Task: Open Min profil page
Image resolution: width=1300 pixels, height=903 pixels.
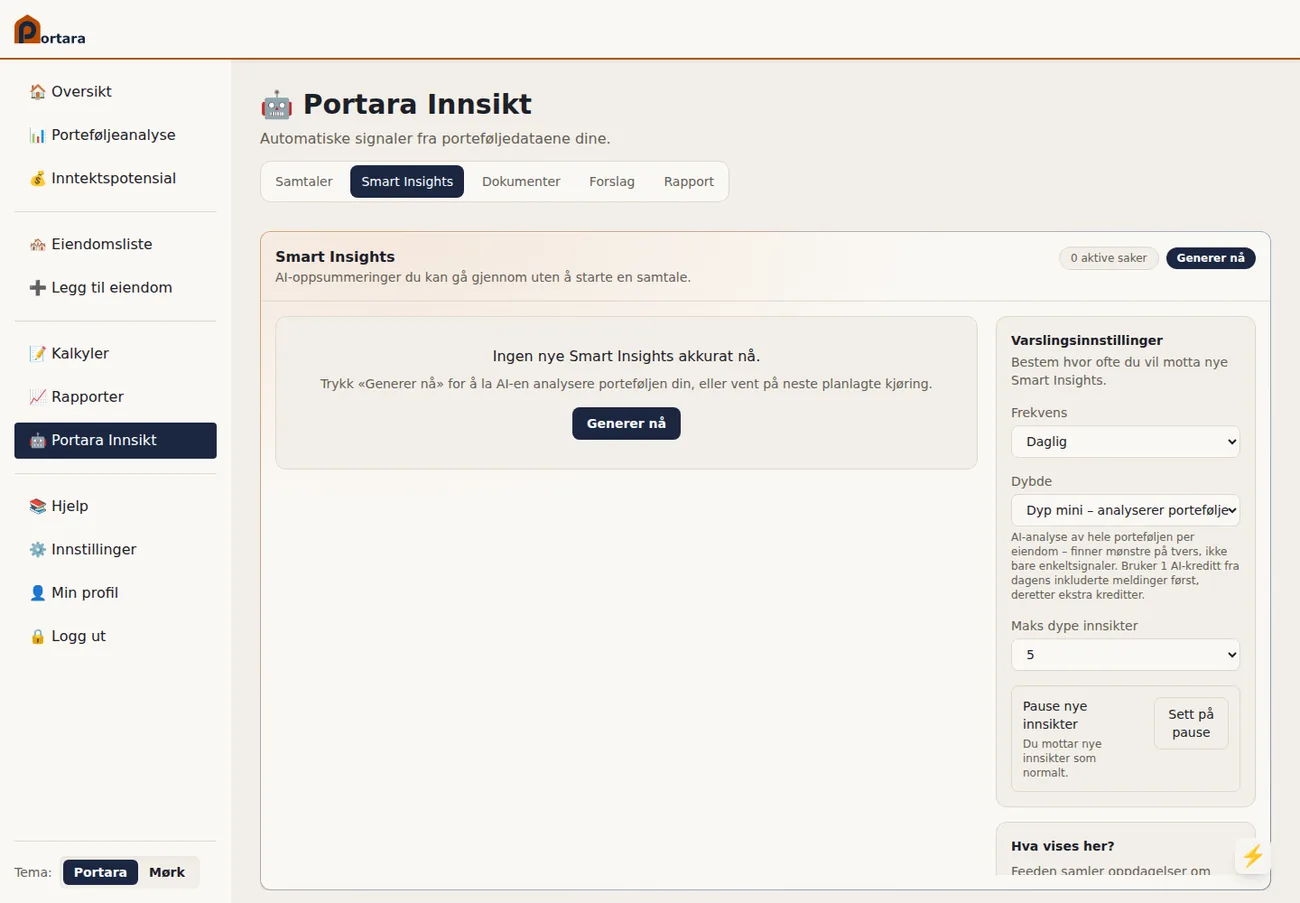Action: tap(115, 592)
